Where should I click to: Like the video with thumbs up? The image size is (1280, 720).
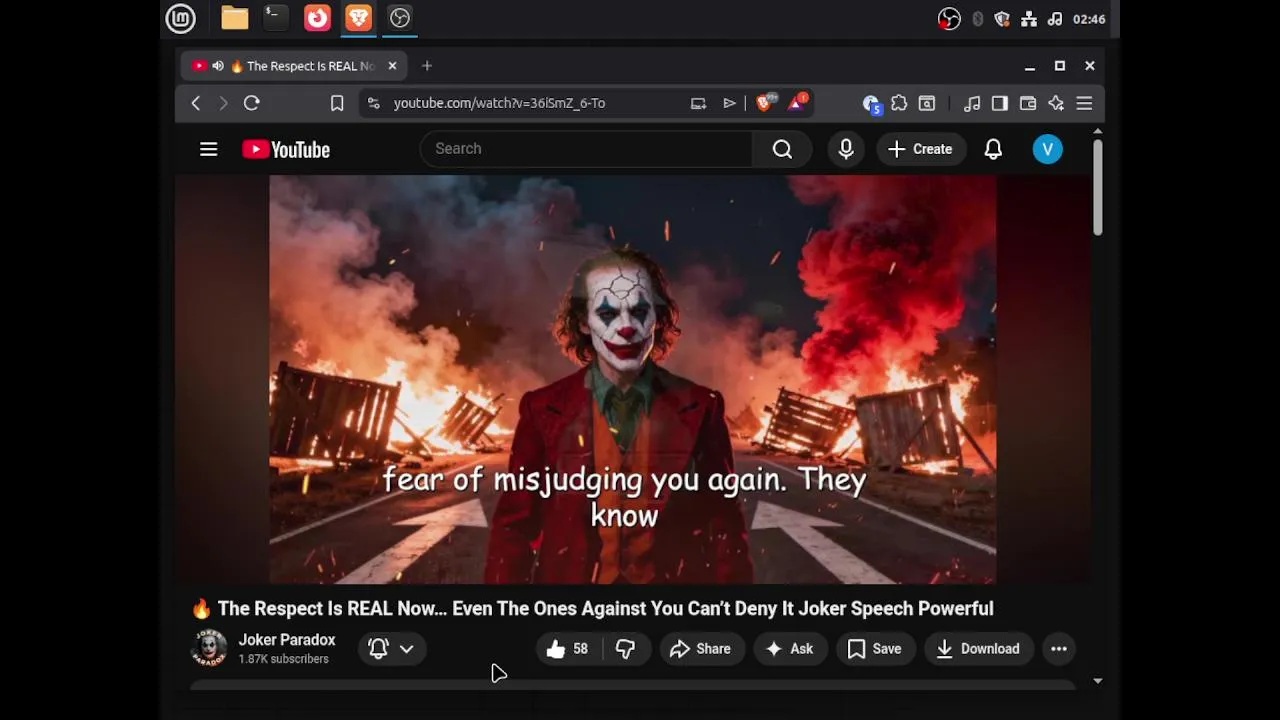[567, 649]
